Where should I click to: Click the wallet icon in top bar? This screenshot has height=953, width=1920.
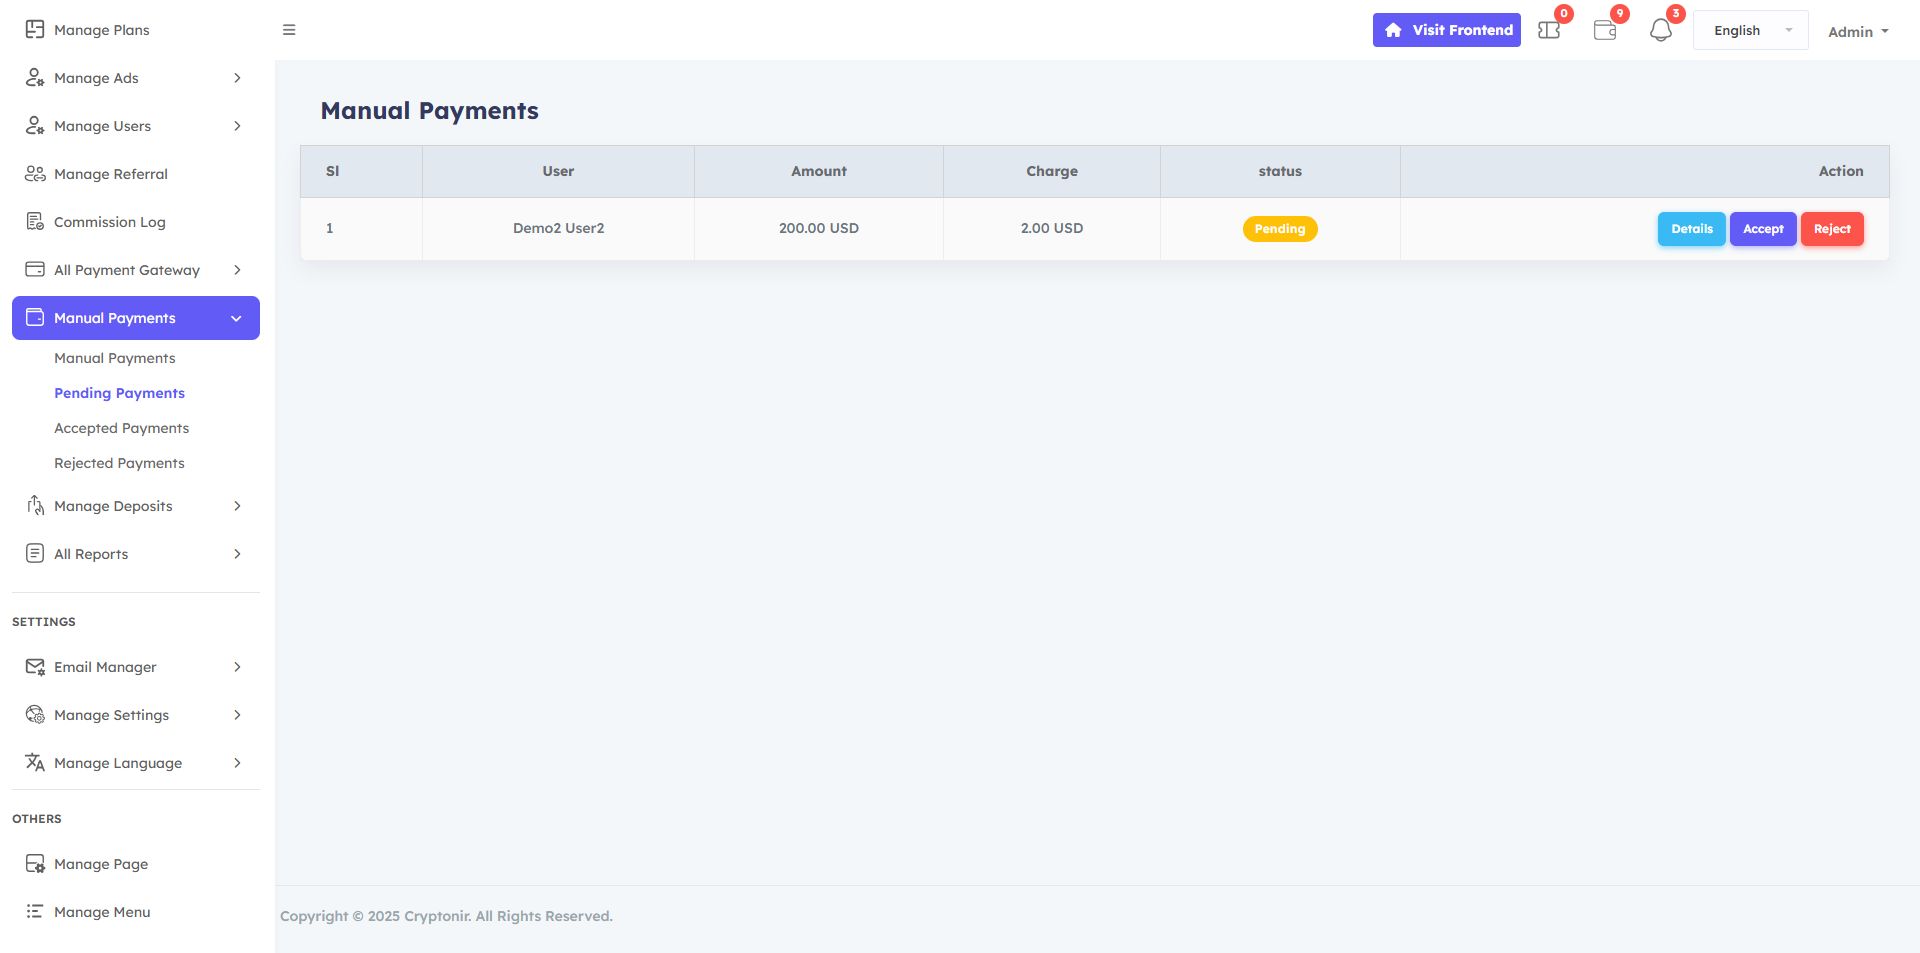pyautogui.click(x=1604, y=31)
